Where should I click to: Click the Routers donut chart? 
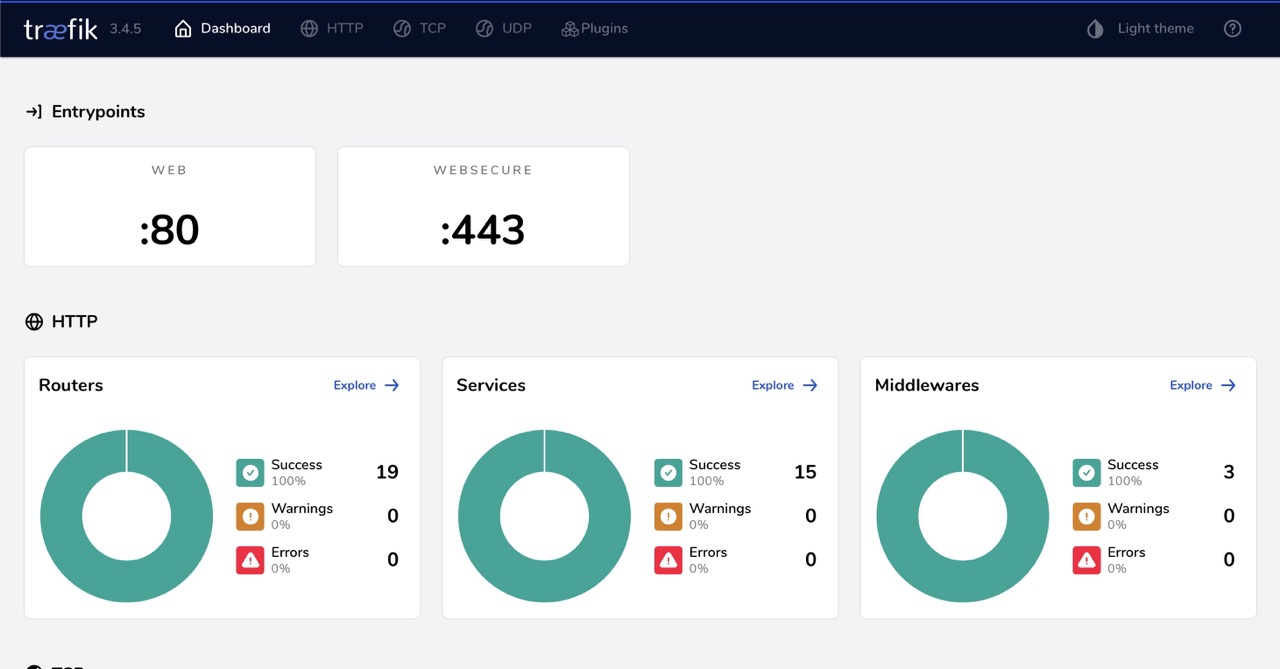126,516
